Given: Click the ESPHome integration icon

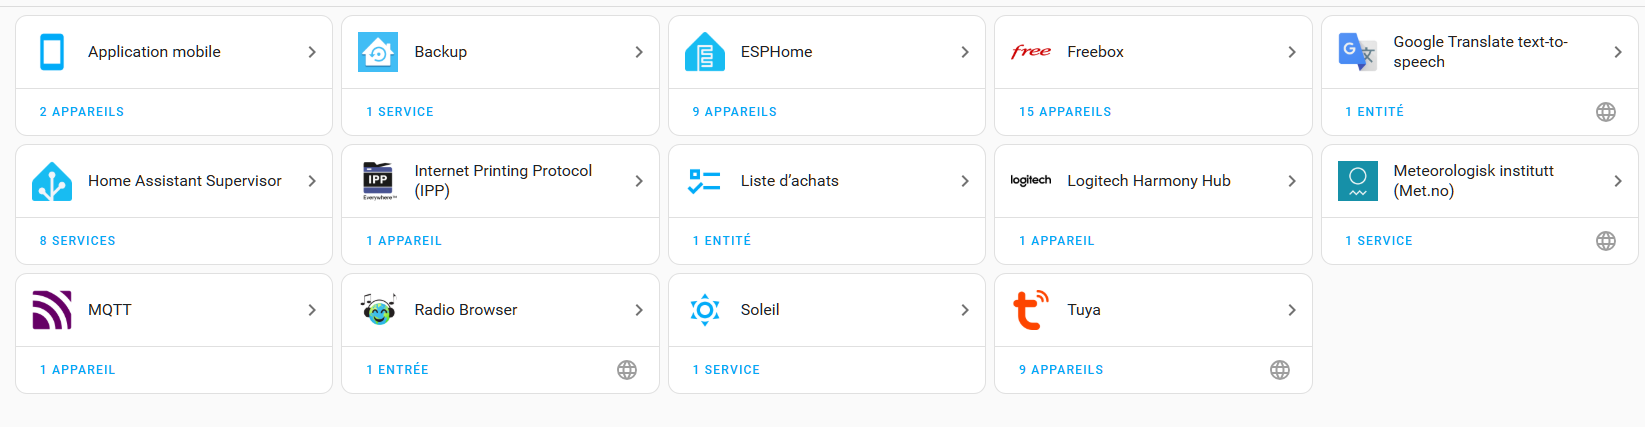Looking at the screenshot, I should pyautogui.click(x=705, y=52).
